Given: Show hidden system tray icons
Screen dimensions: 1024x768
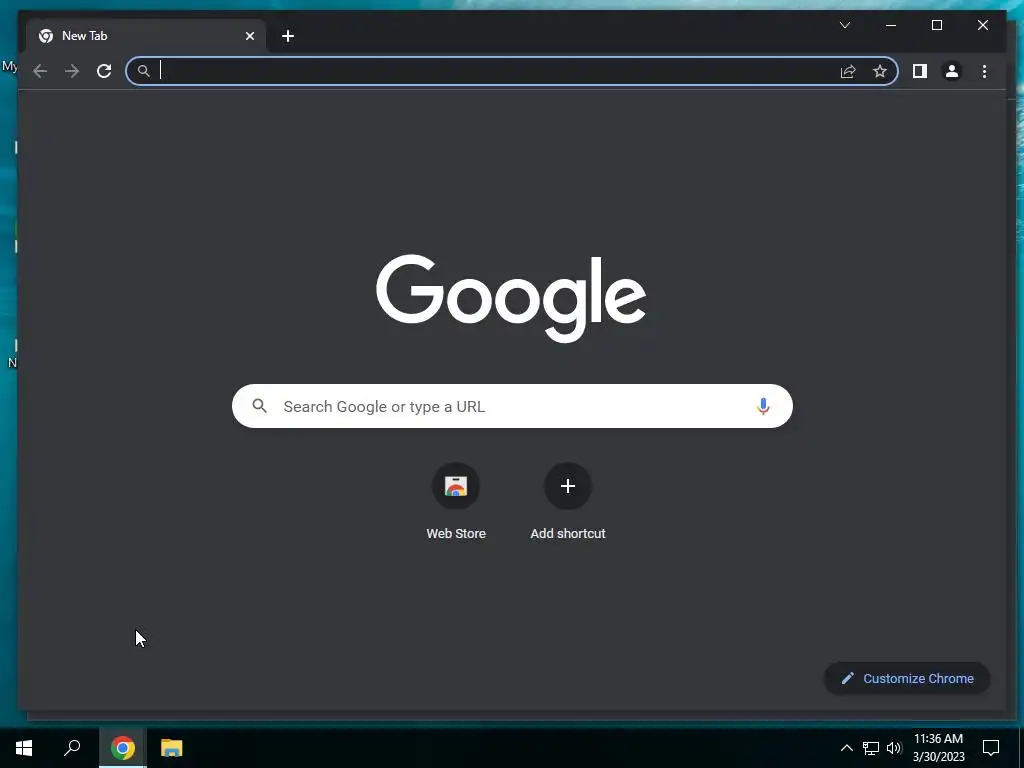Looking at the screenshot, I should coord(846,748).
